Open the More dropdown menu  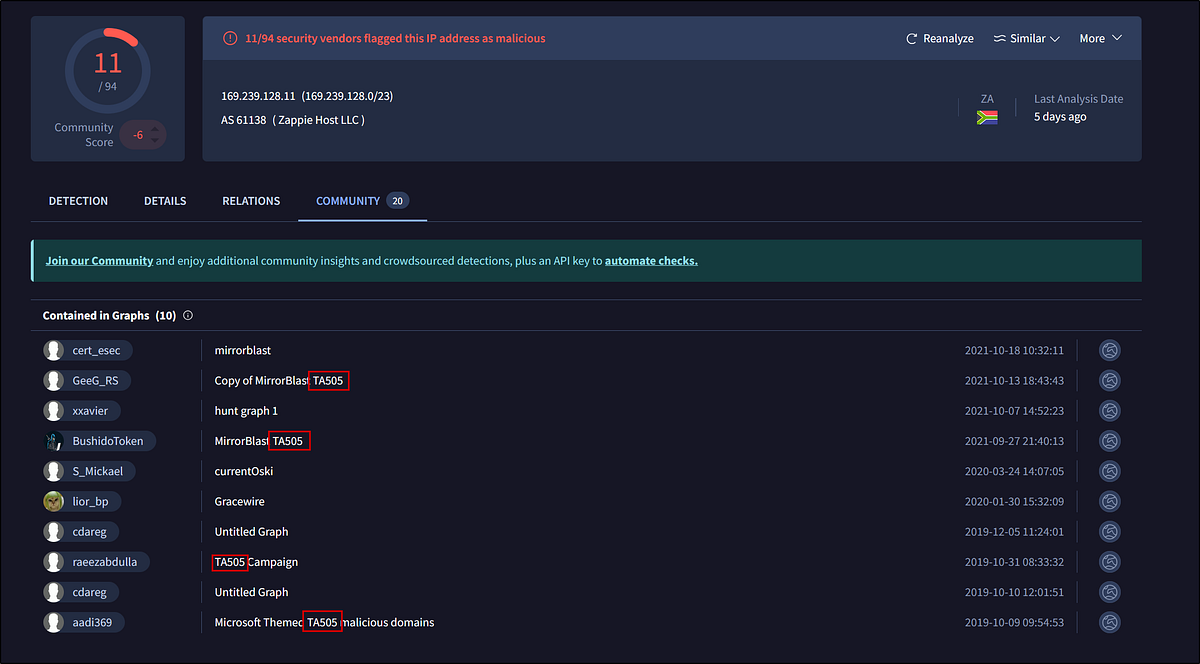(1100, 39)
